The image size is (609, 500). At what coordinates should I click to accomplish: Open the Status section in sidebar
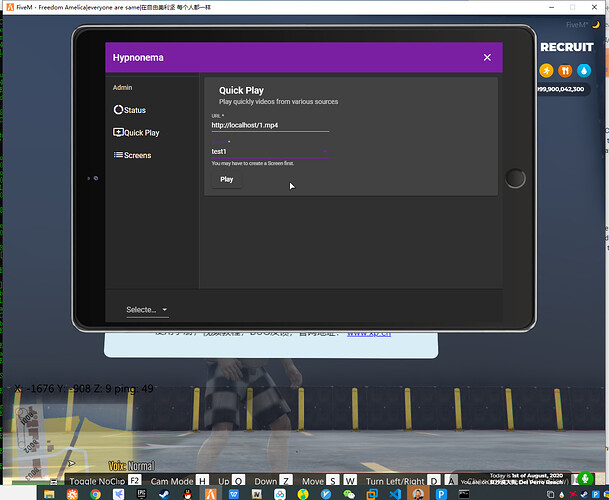[130, 110]
